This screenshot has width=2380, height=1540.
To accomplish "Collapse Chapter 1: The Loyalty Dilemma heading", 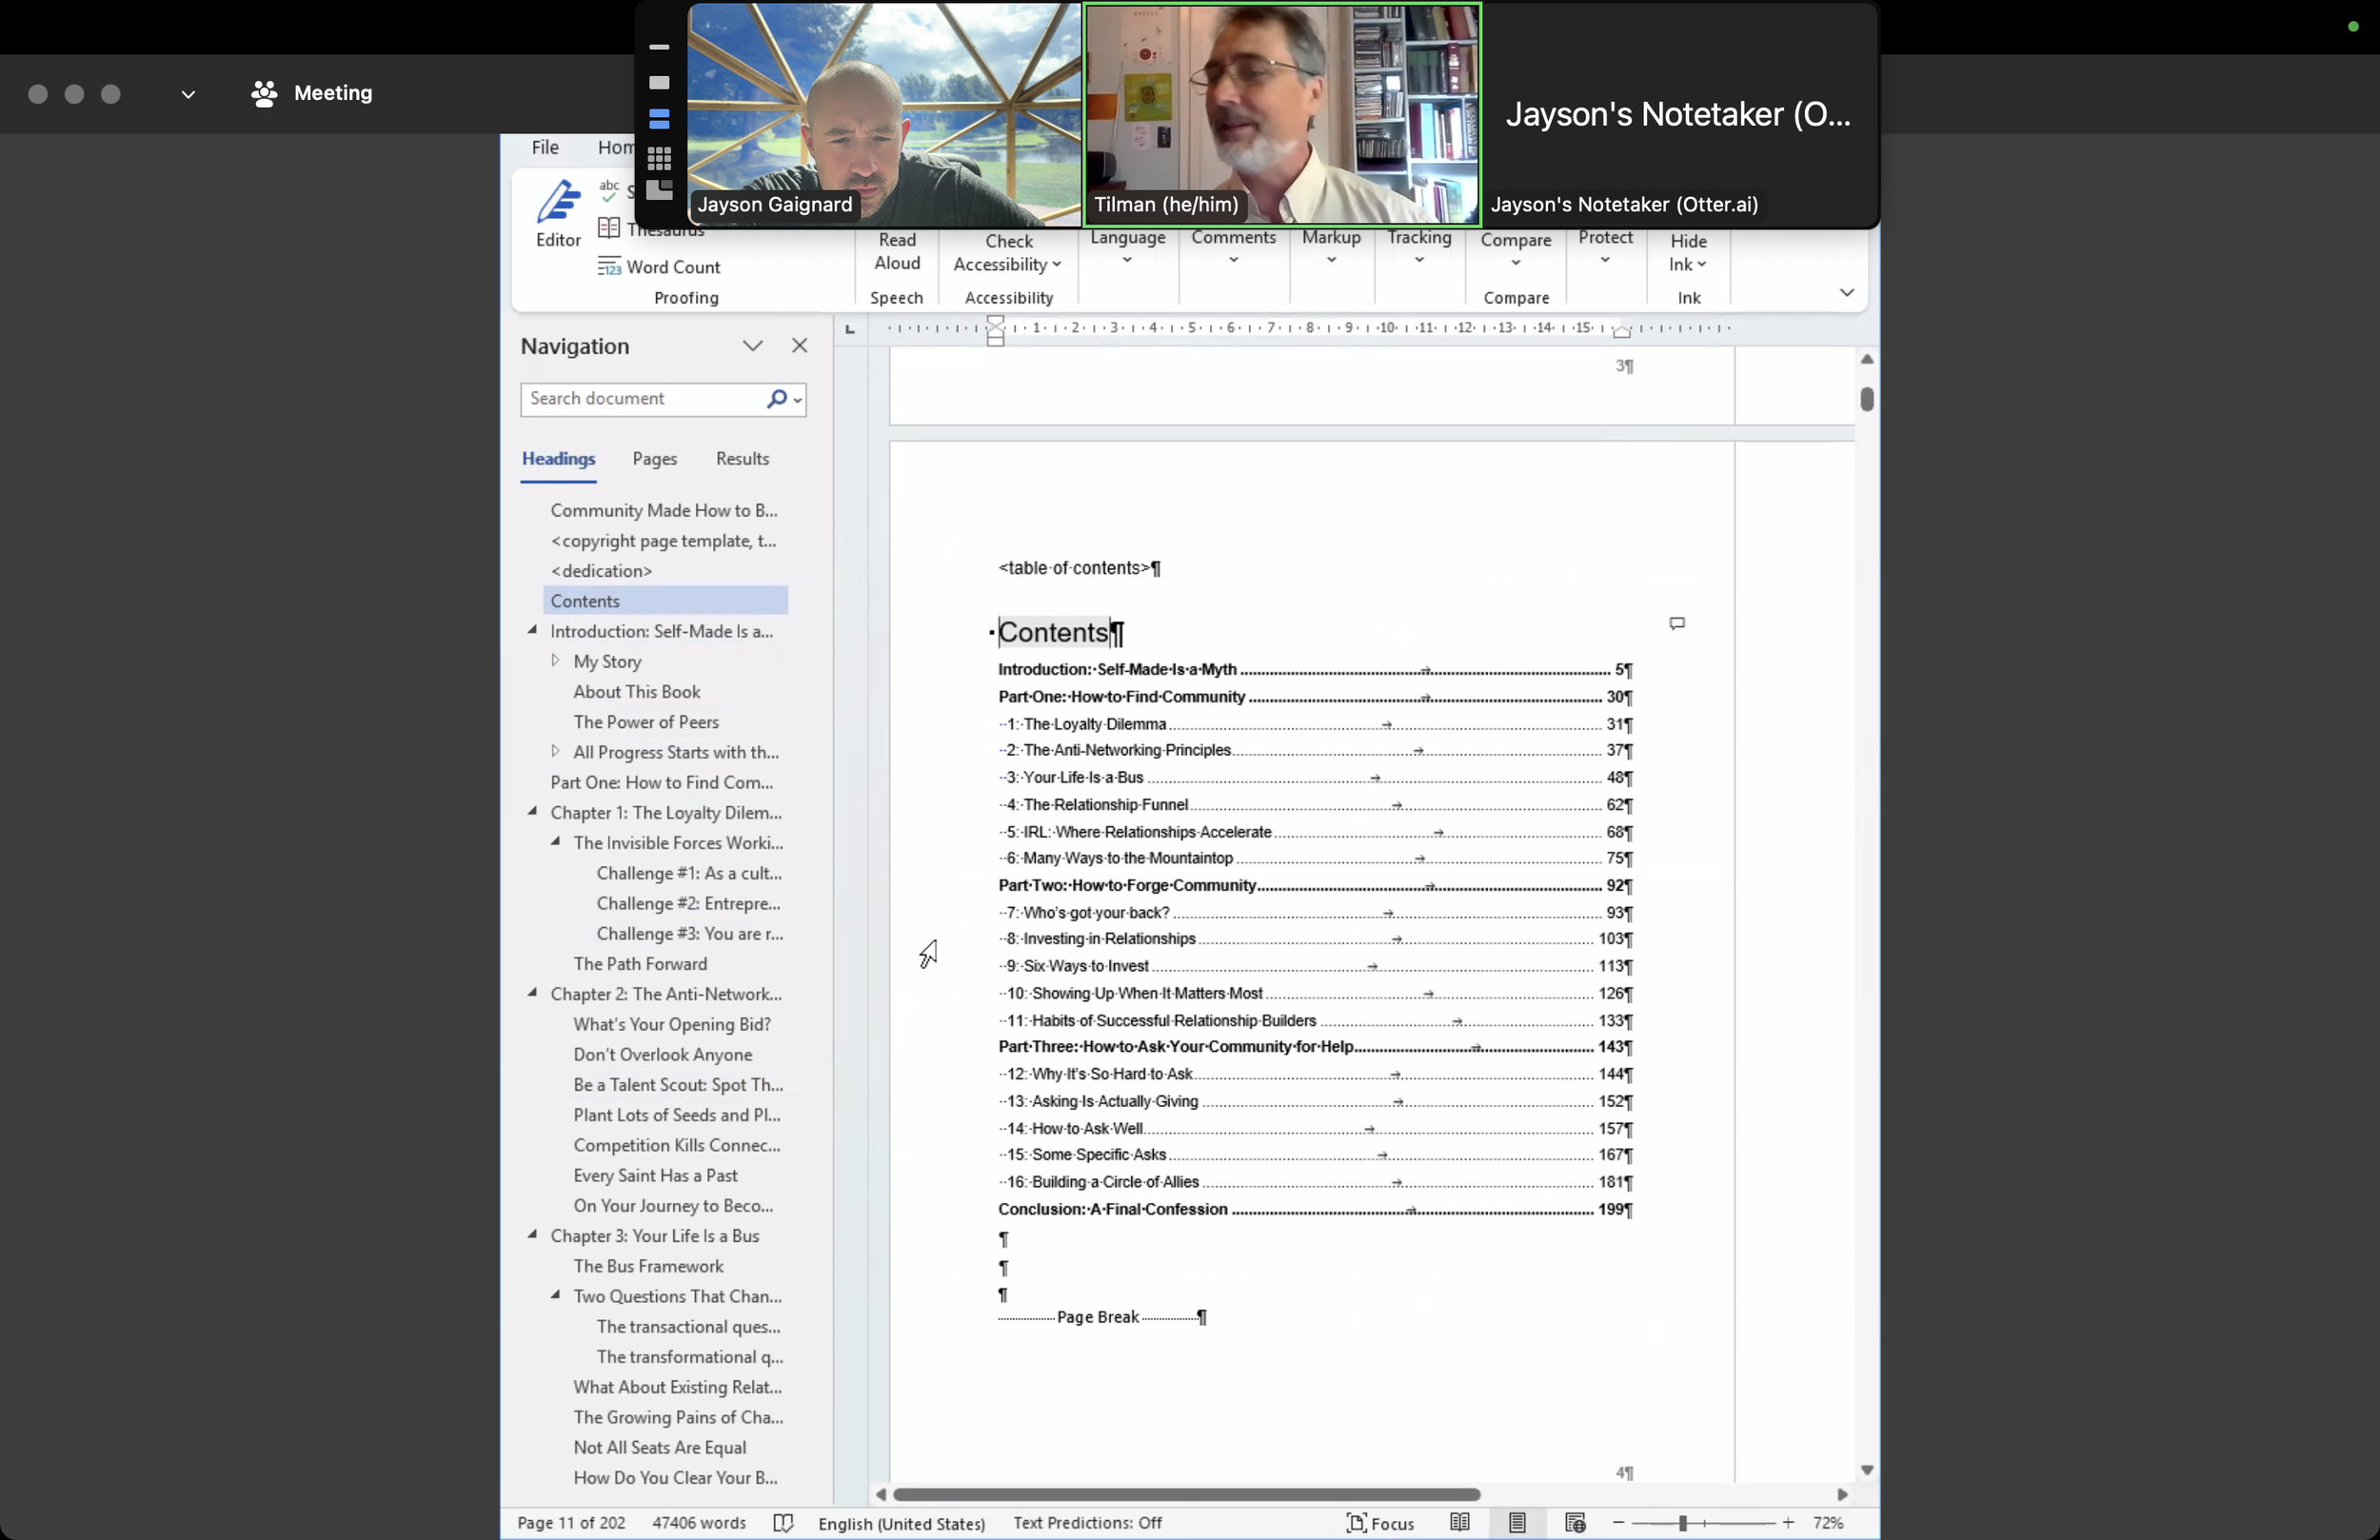I will coord(532,812).
